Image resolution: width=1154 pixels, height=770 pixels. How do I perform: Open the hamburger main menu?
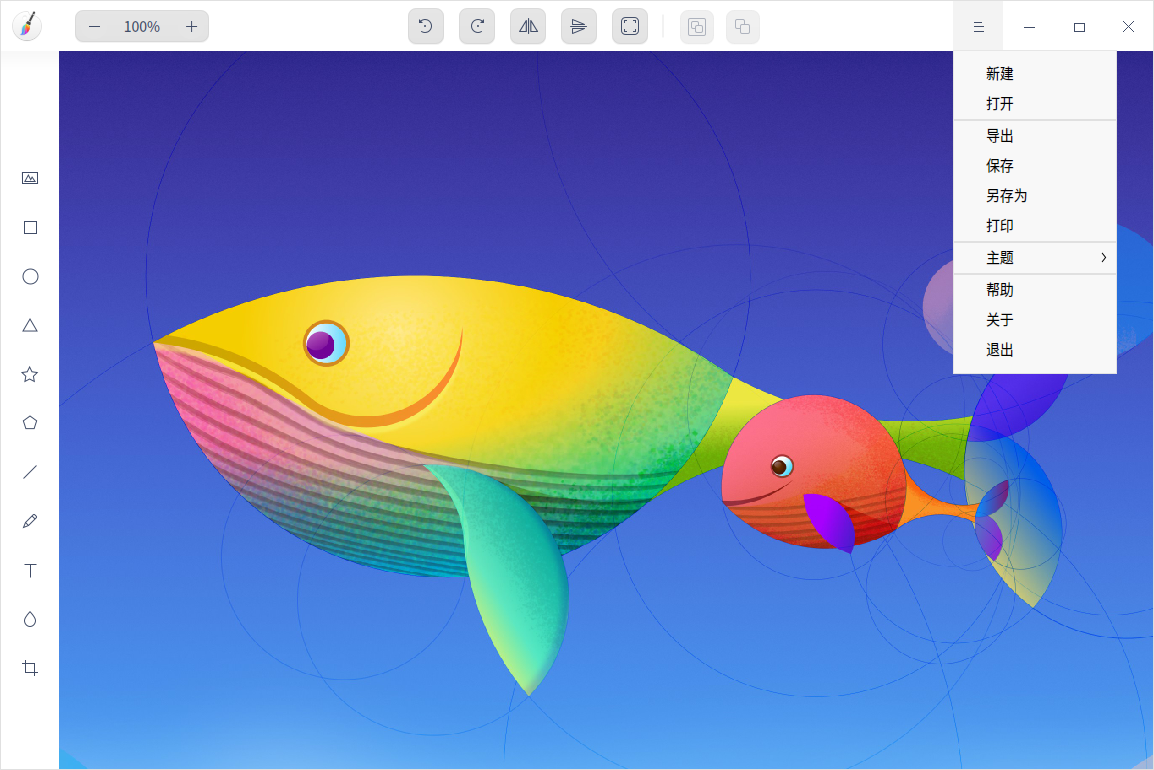[x=978, y=27]
